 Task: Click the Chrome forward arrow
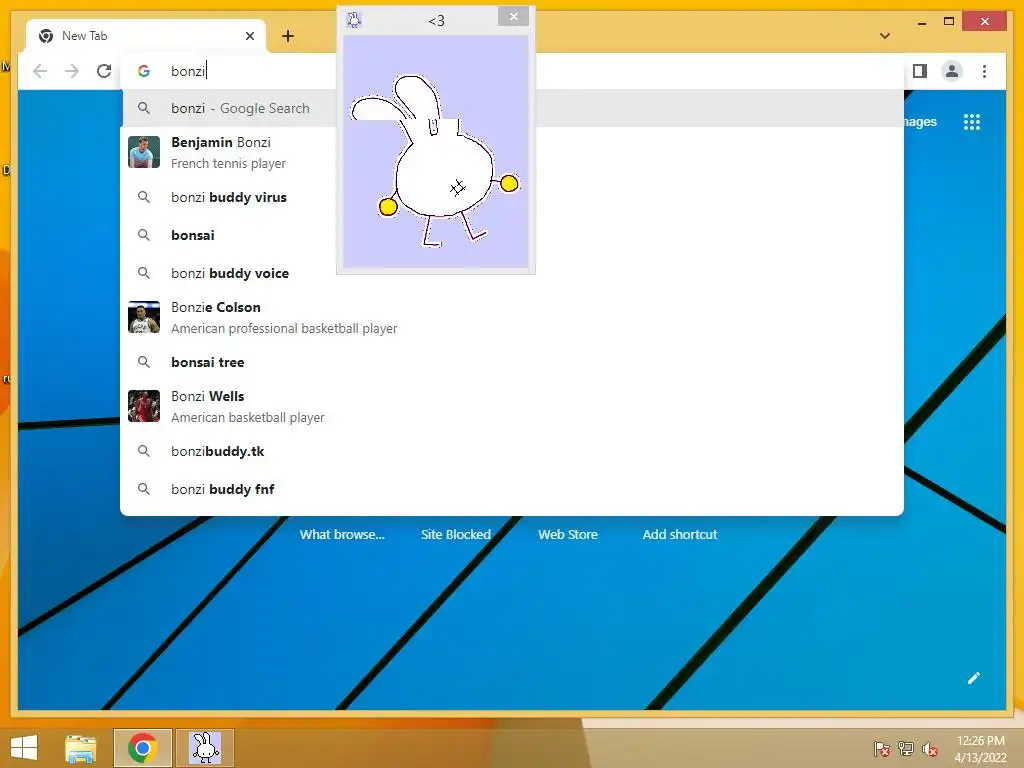point(72,71)
